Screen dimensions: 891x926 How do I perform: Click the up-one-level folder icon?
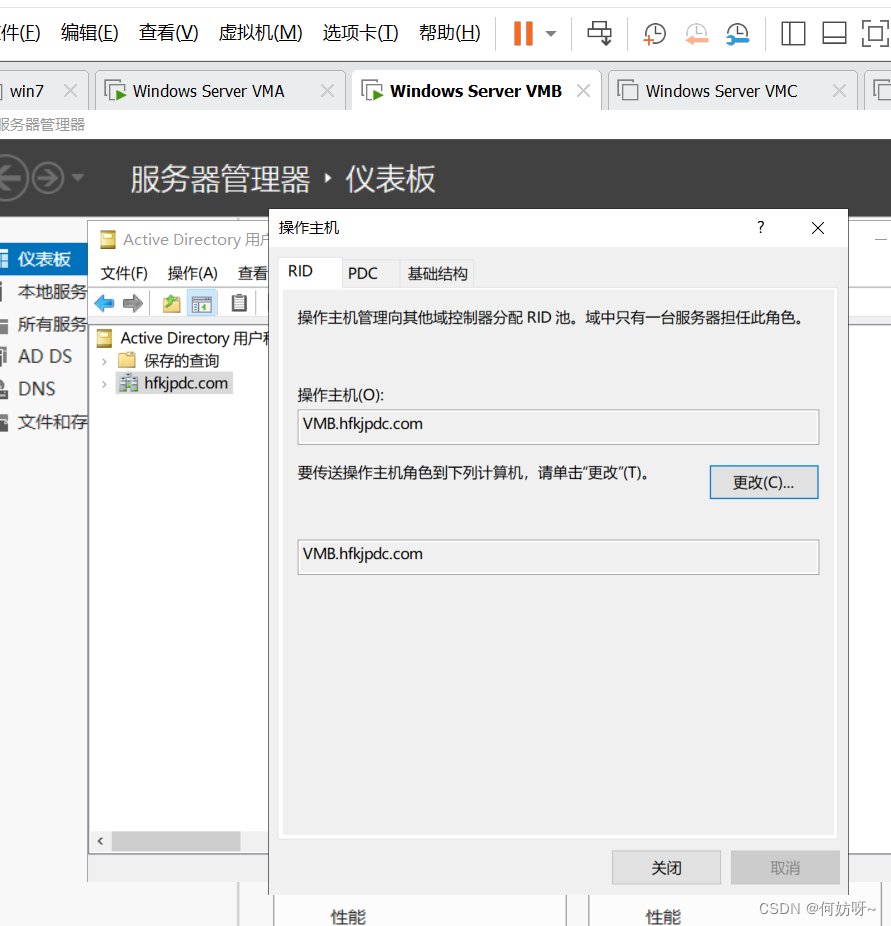pyautogui.click(x=172, y=303)
